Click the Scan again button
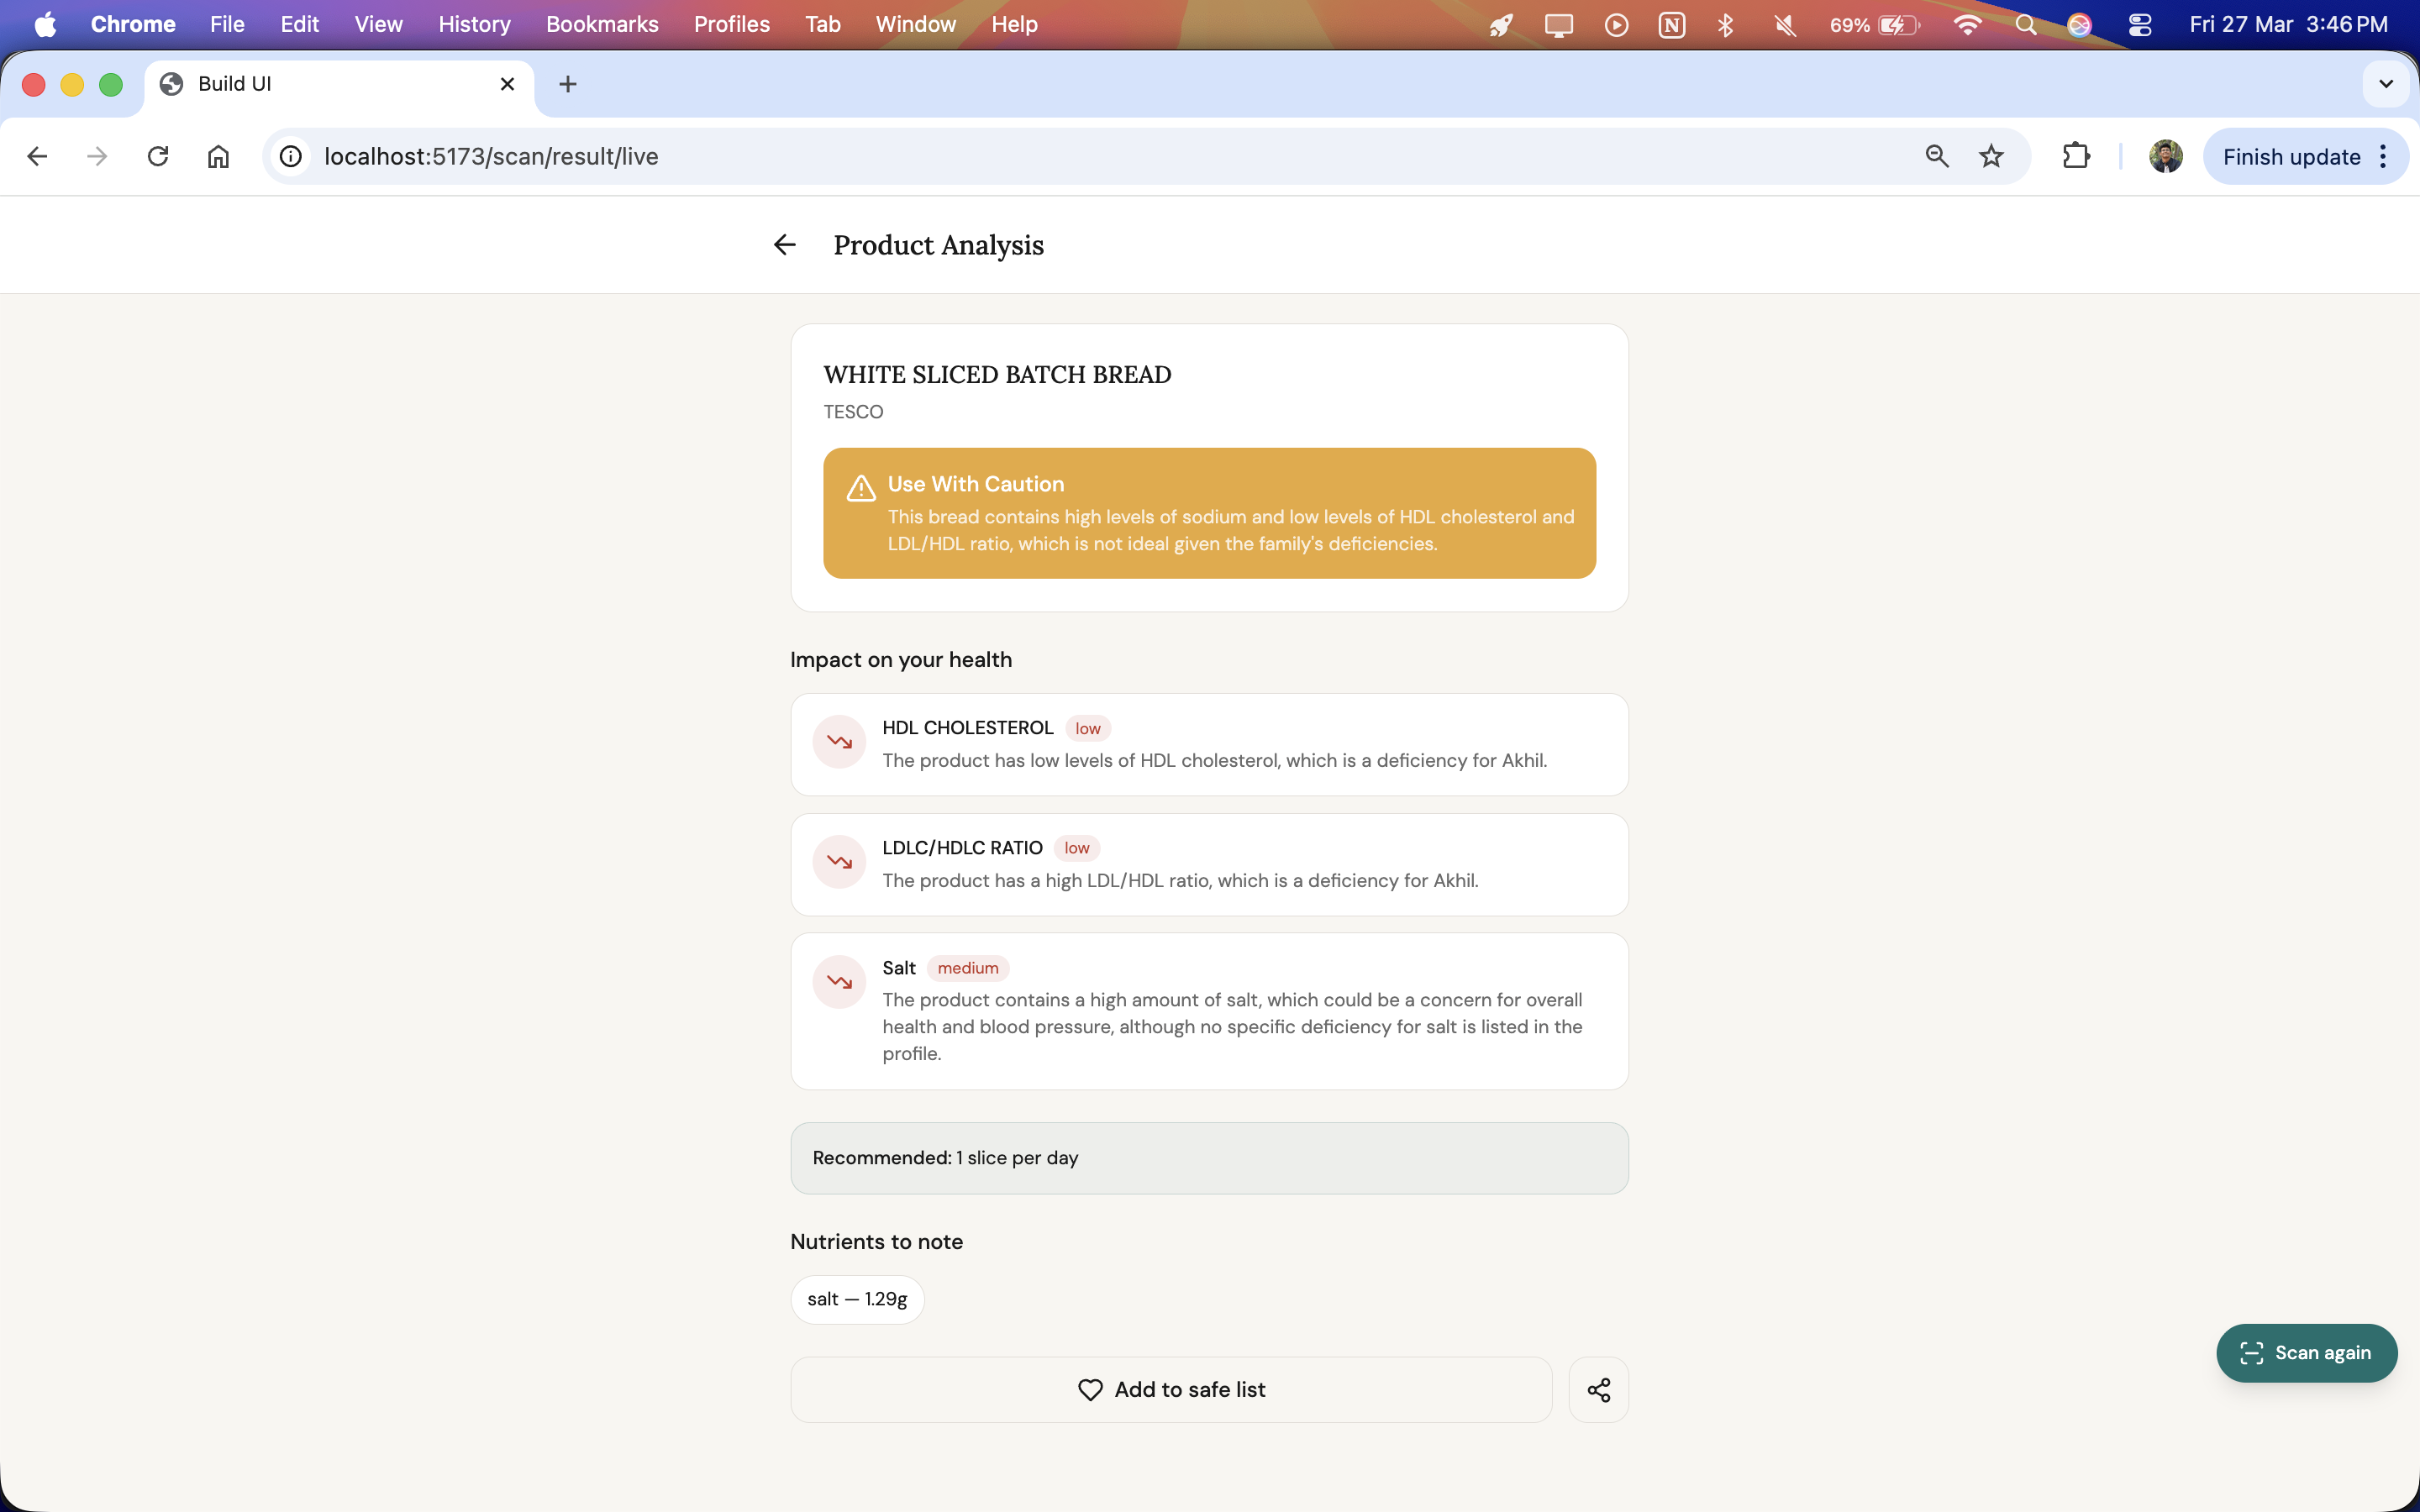The image size is (2420, 1512). click(x=2306, y=1353)
